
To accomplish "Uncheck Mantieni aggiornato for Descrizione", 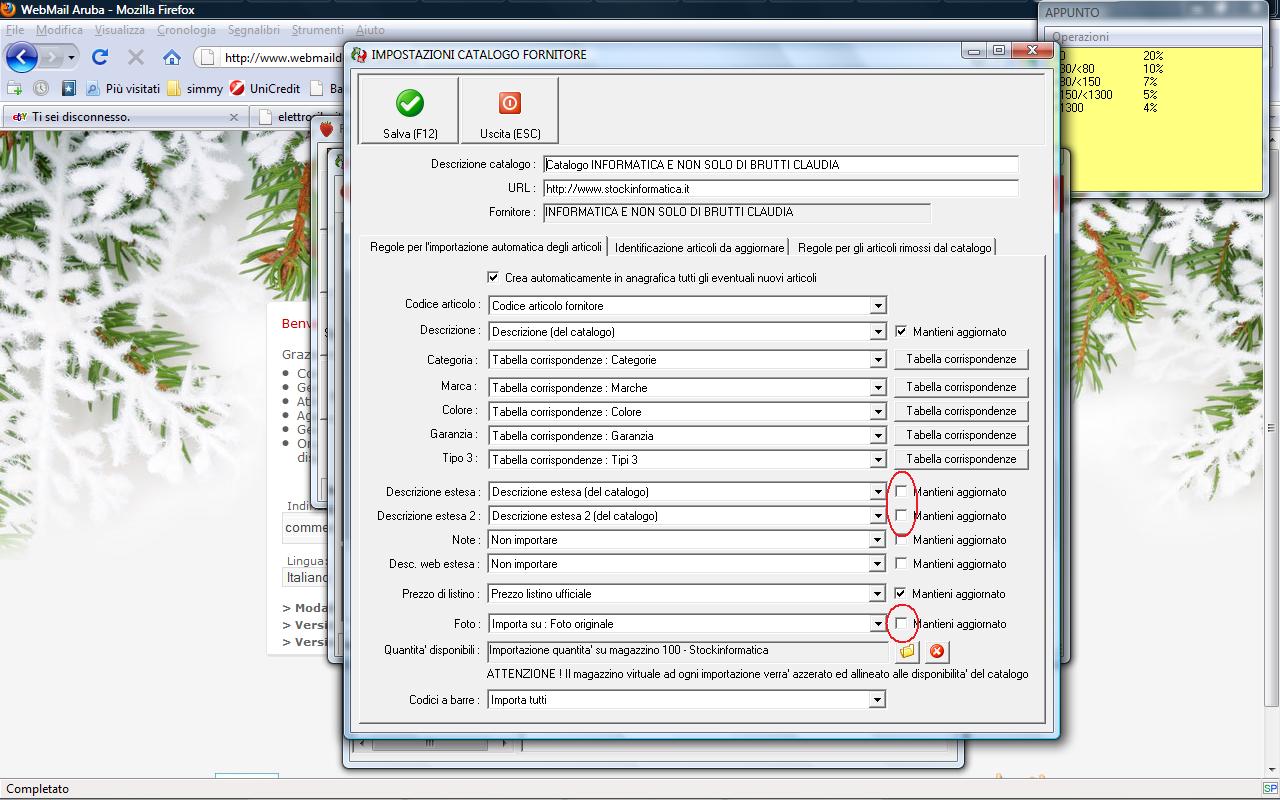I will pos(901,331).
